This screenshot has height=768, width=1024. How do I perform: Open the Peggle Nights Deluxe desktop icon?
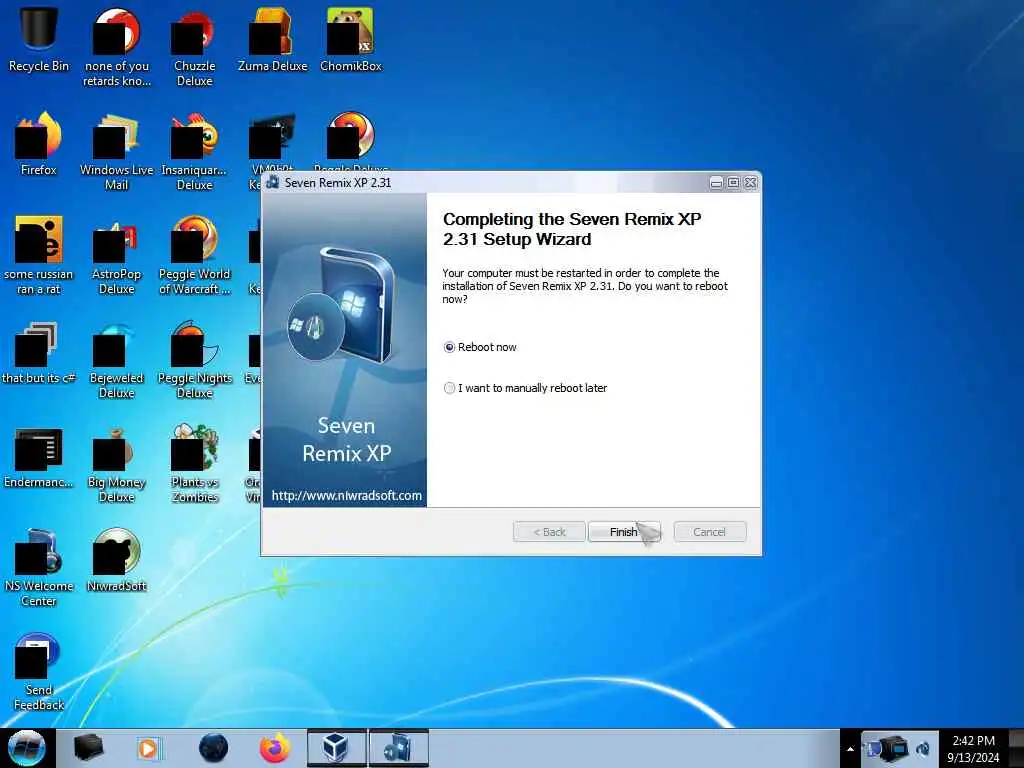(195, 359)
